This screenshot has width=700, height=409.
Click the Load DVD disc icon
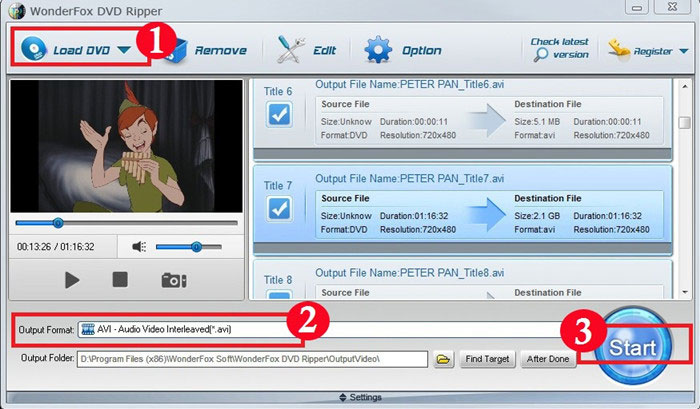click(x=34, y=48)
